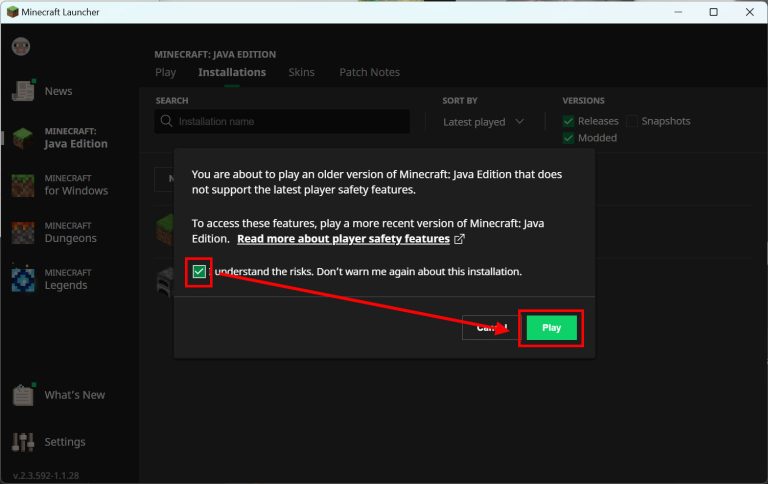Click the search magnifier icon
This screenshot has height=484, width=768.
pyautogui.click(x=167, y=122)
